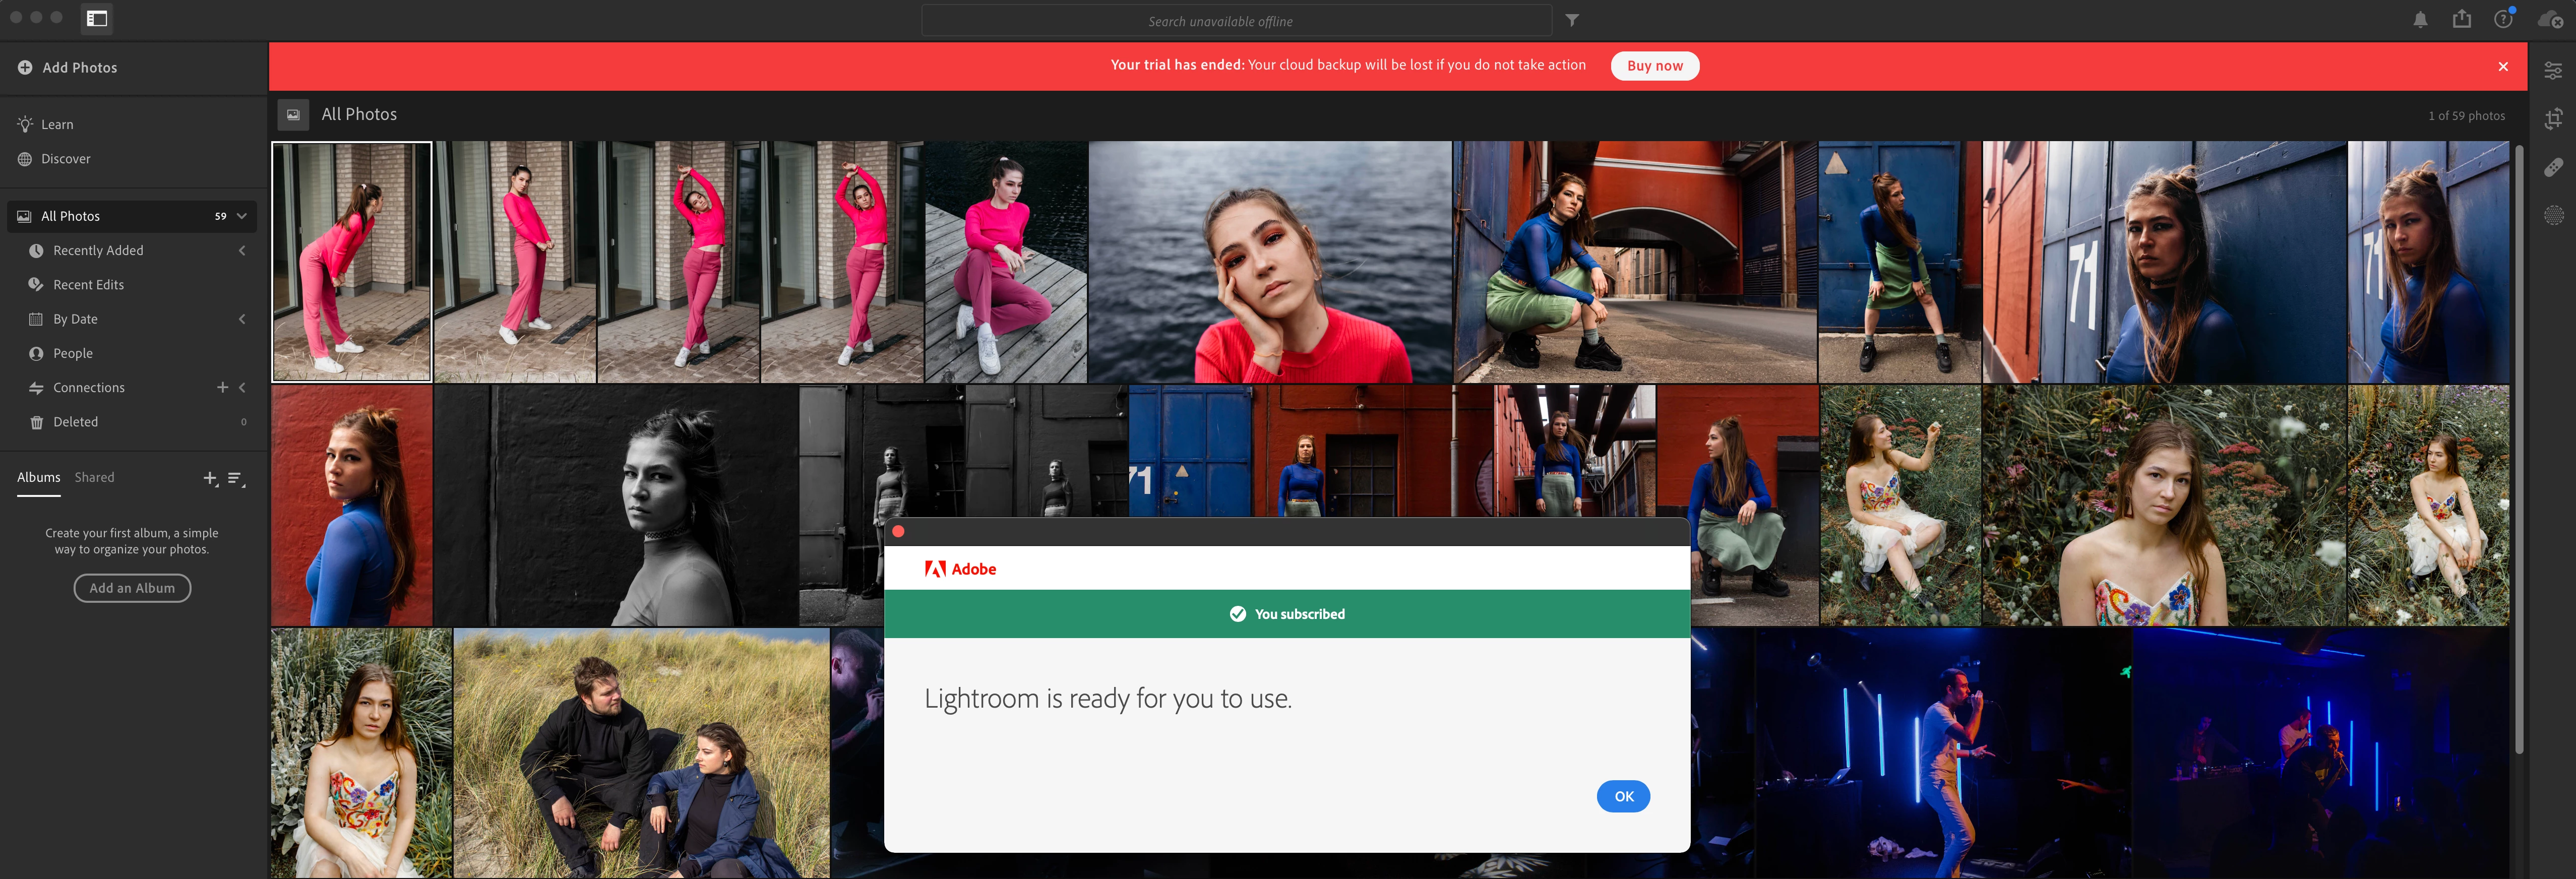This screenshot has width=2576, height=879.
Task: Open the People view
Action: [x=72, y=354]
